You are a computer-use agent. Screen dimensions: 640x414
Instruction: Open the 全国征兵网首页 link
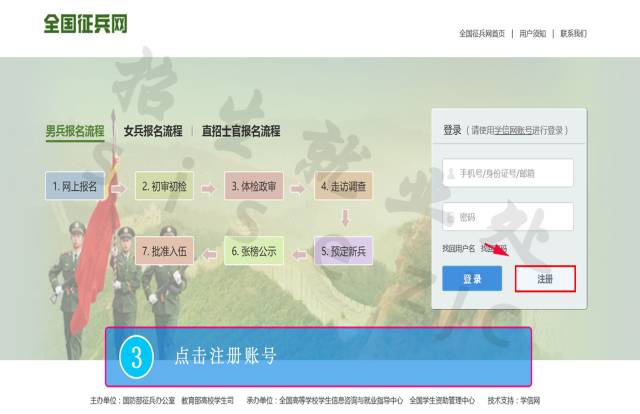(x=482, y=33)
